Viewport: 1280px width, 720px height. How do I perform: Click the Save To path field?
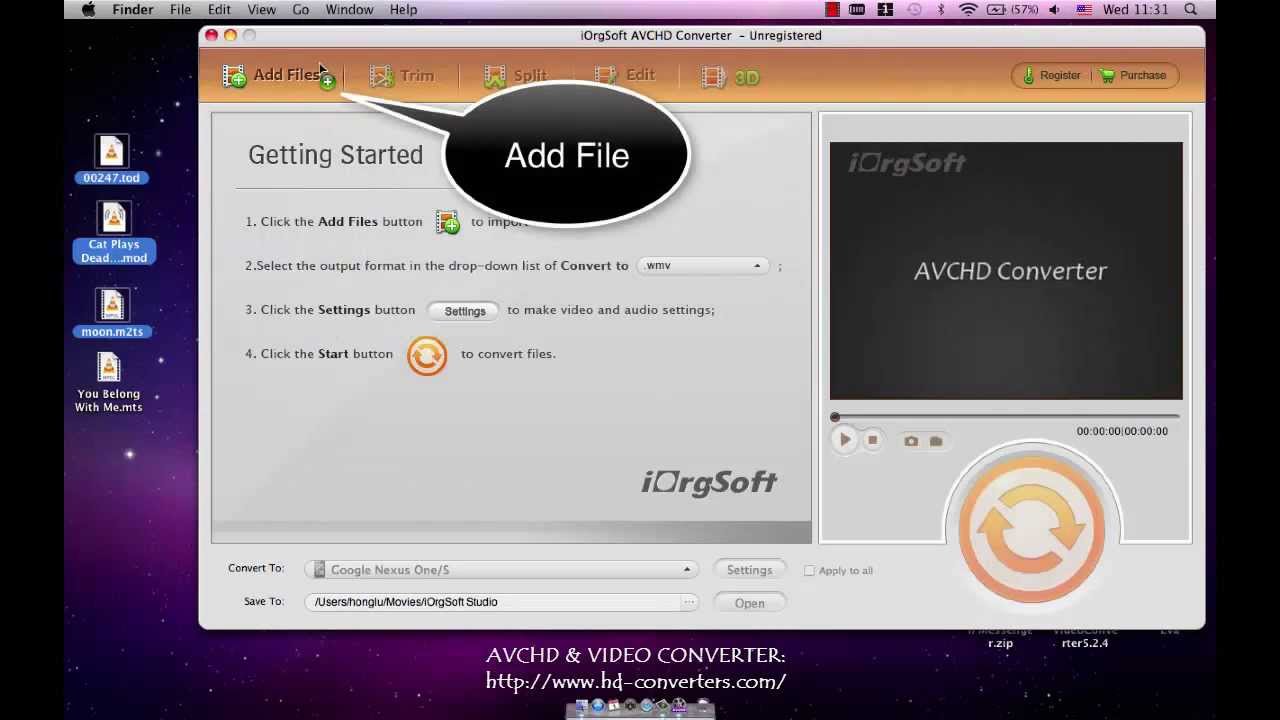point(493,602)
